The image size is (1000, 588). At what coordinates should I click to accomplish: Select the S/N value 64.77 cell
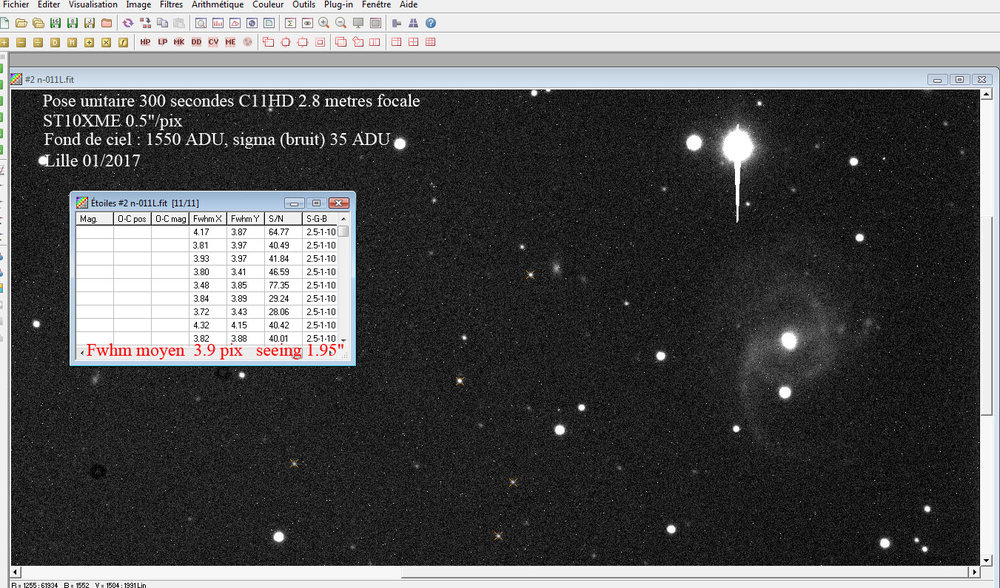[x=283, y=232]
